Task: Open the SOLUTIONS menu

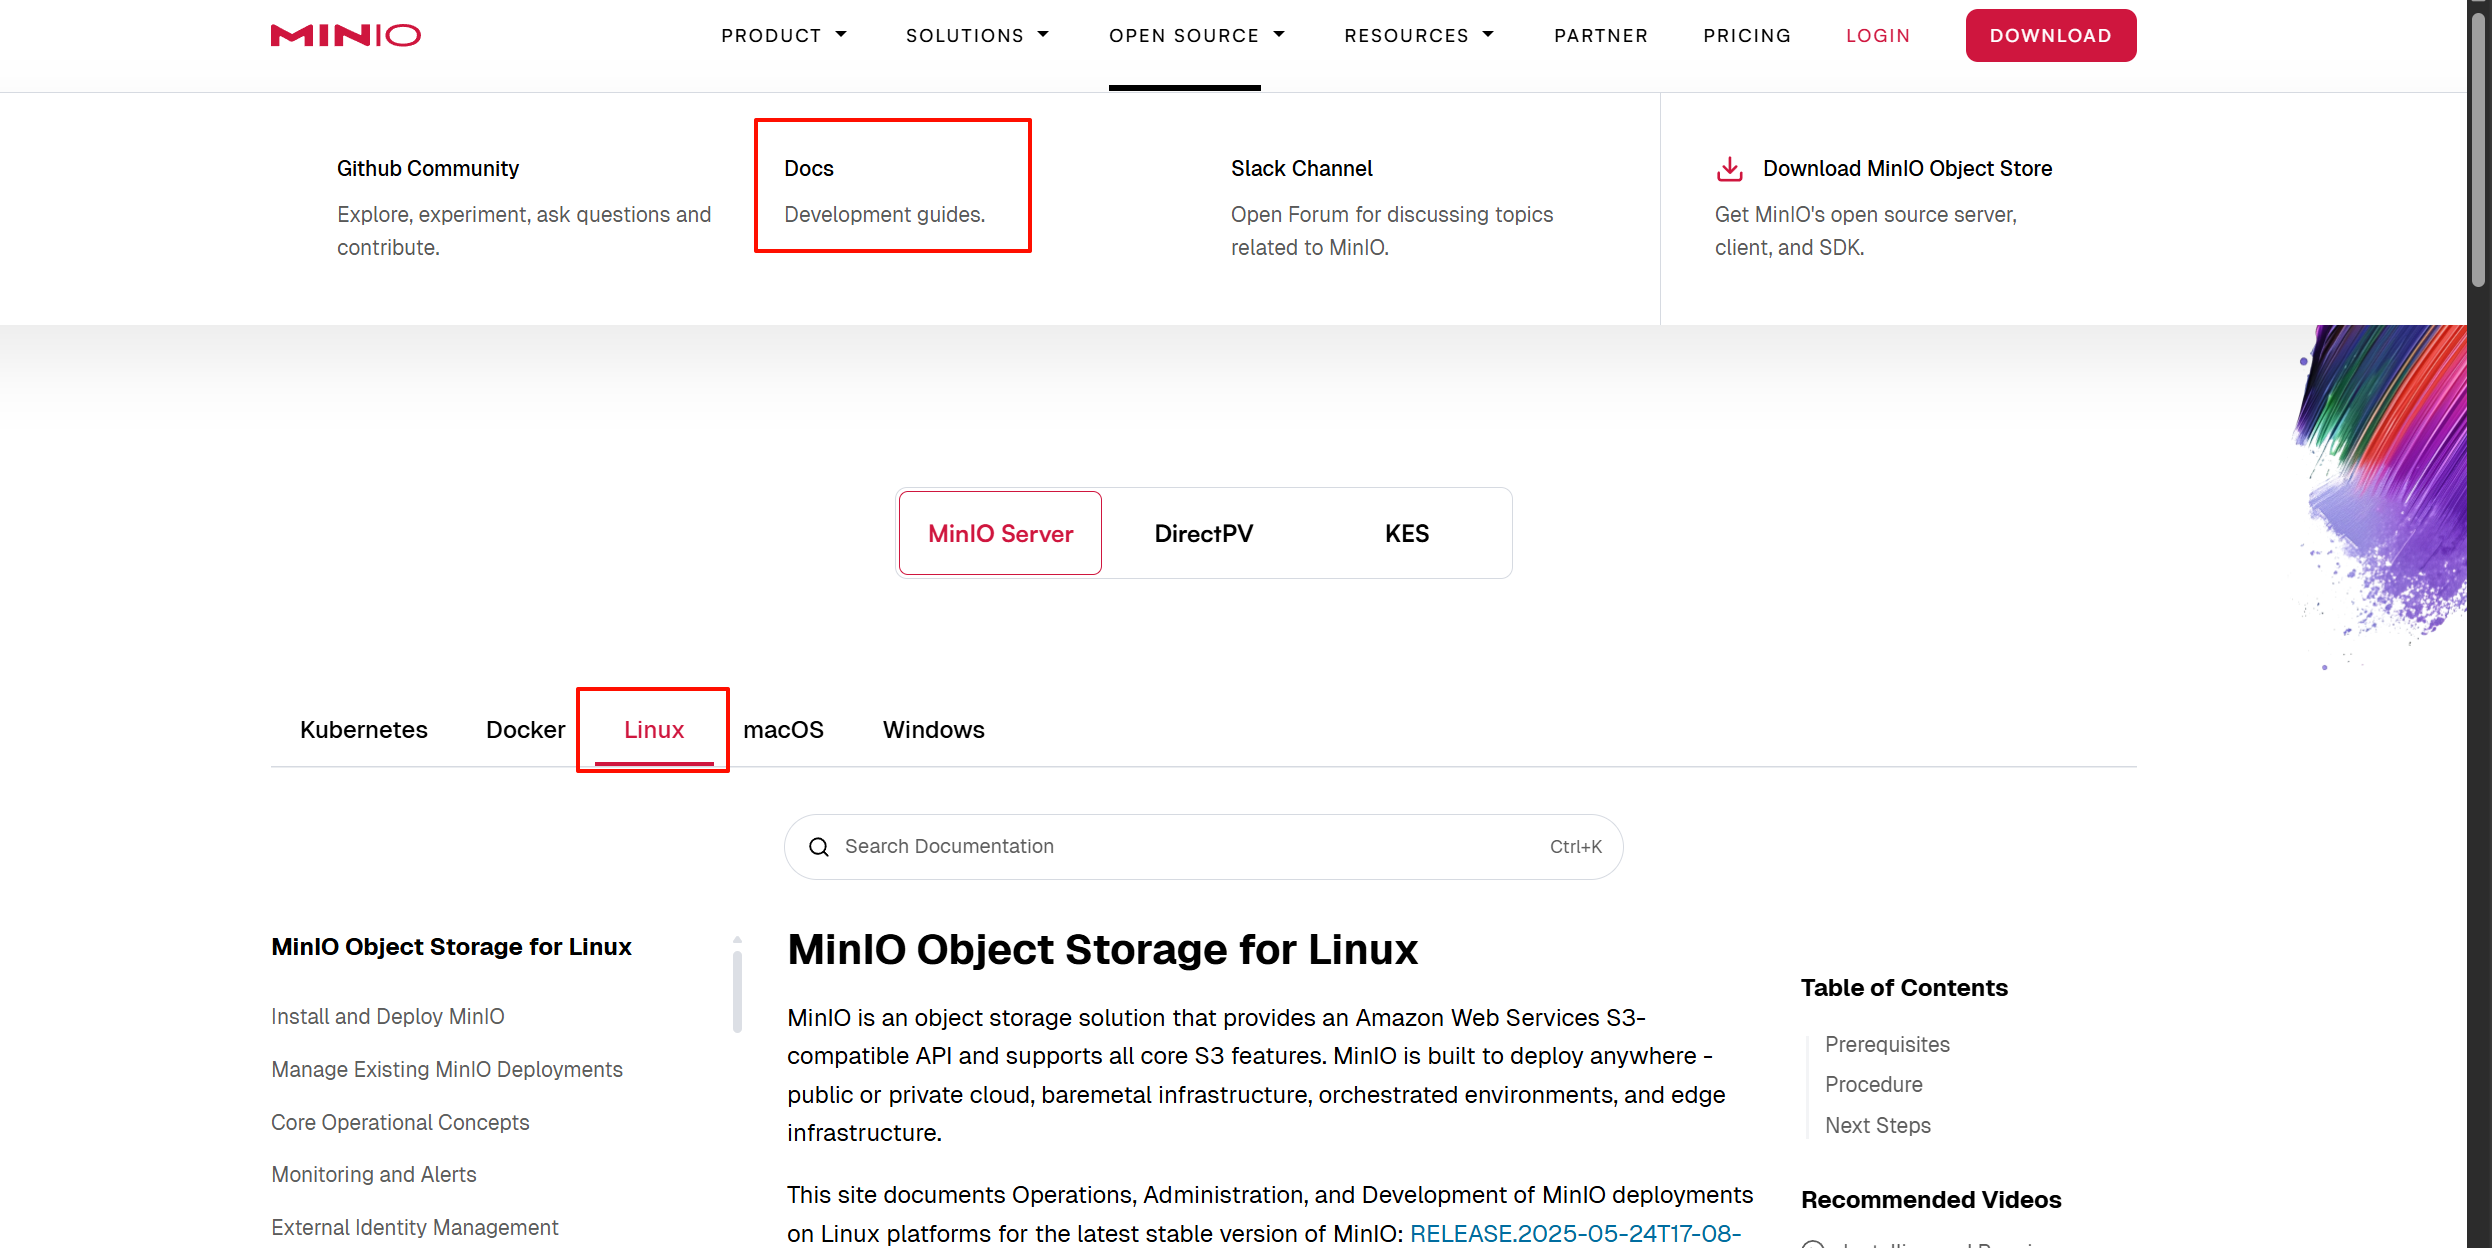Action: (x=965, y=36)
